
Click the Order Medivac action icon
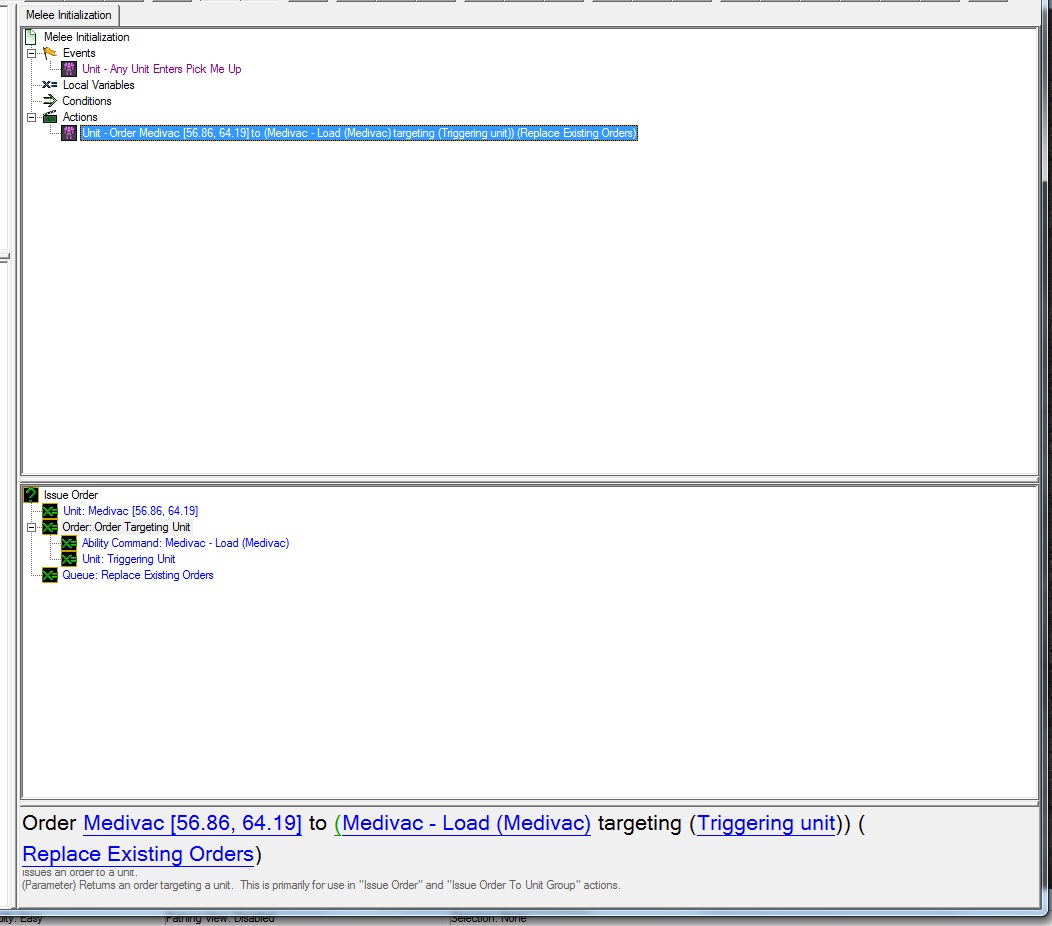coord(68,133)
